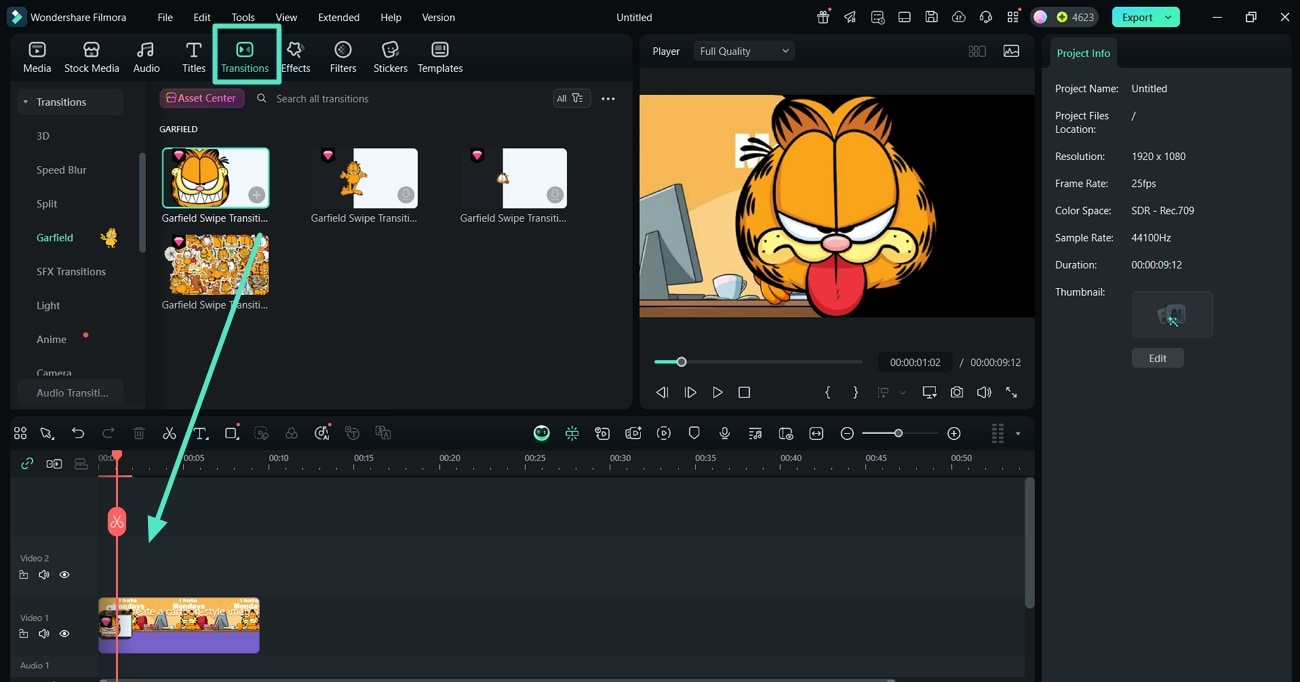This screenshot has height=682, width=1300.
Task: Click the Edit thumbnail button
Action: [1157, 358]
